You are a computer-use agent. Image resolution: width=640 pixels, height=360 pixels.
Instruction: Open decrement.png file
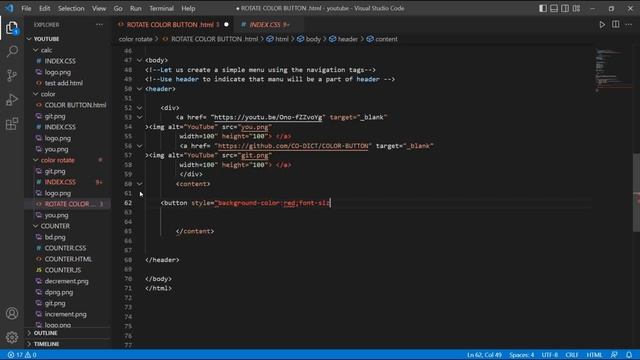[x=67, y=281]
